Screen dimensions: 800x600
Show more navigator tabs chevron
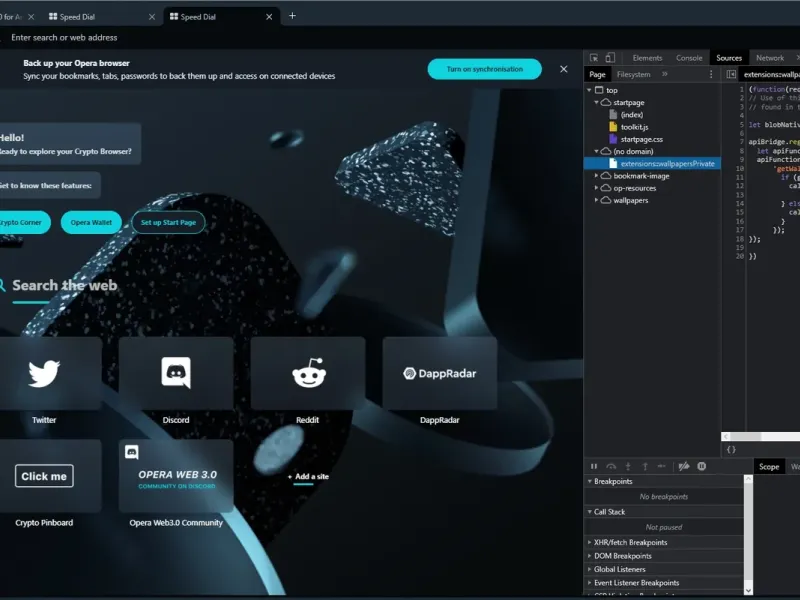point(665,74)
